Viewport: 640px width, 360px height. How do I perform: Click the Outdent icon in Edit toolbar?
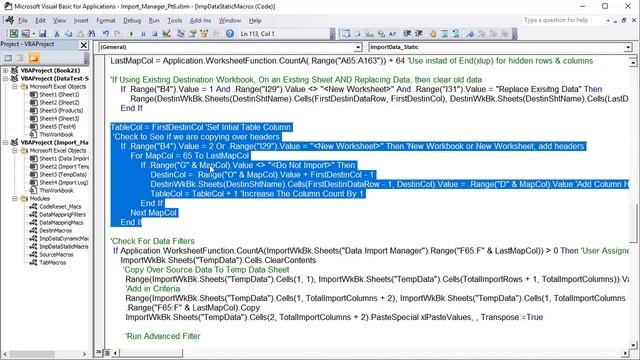click(418, 34)
